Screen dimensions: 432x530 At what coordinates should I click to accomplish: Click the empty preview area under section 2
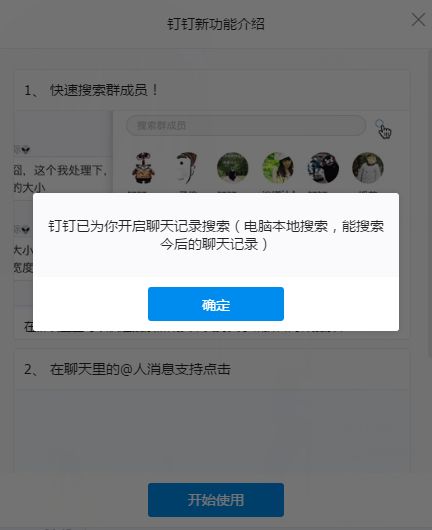tap(212, 431)
